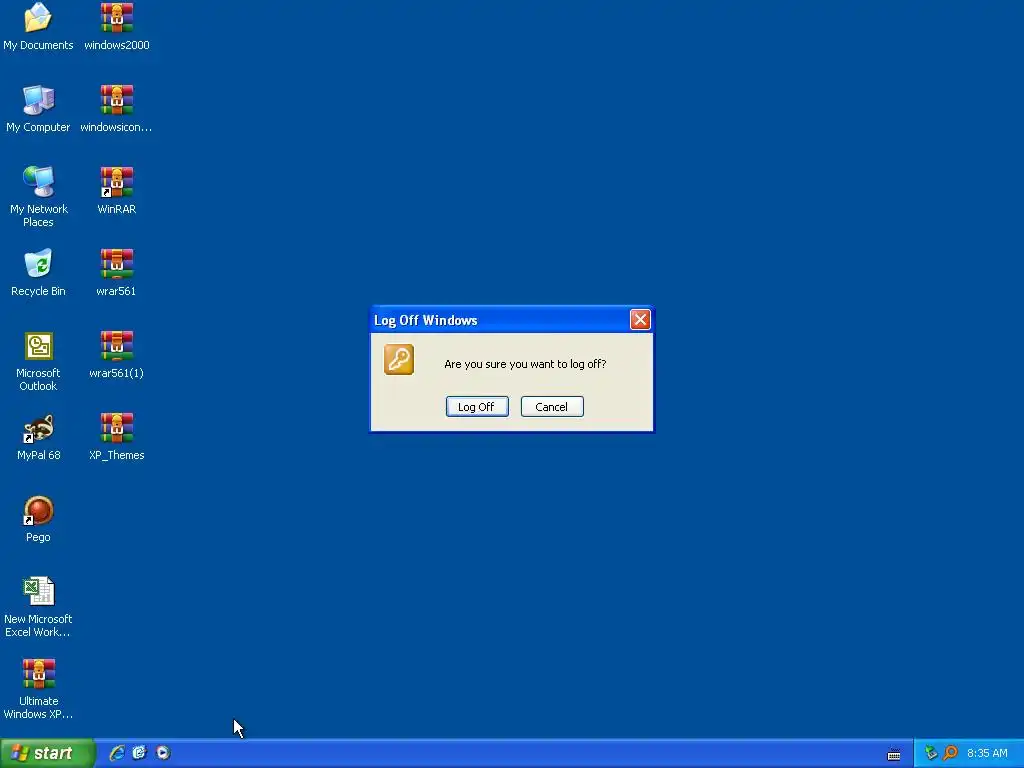Select the wrar561(1) archive icon
This screenshot has height=768, width=1024.
[x=116, y=355]
